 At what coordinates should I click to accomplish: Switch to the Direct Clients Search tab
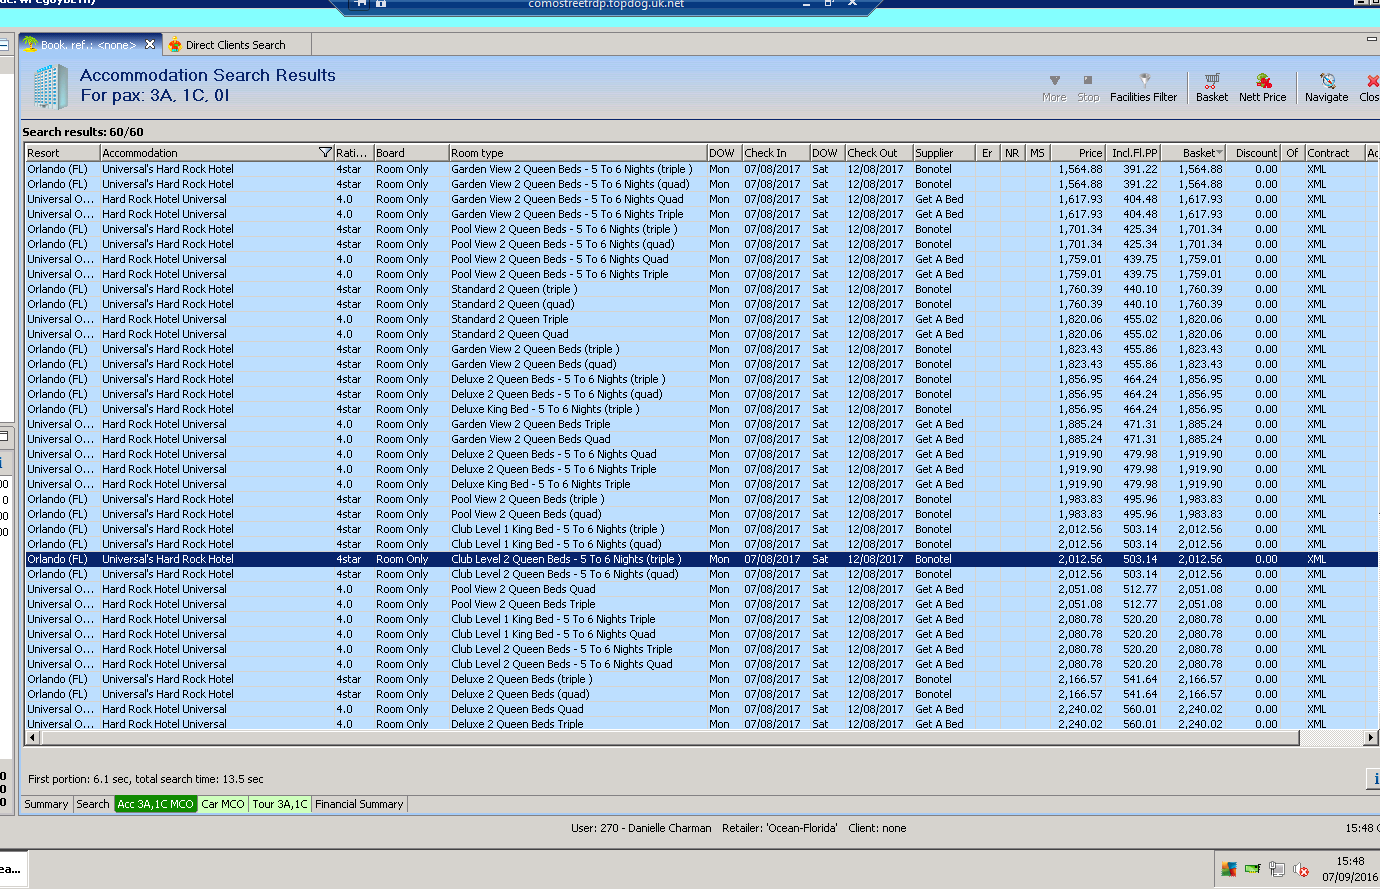tap(235, 45)
